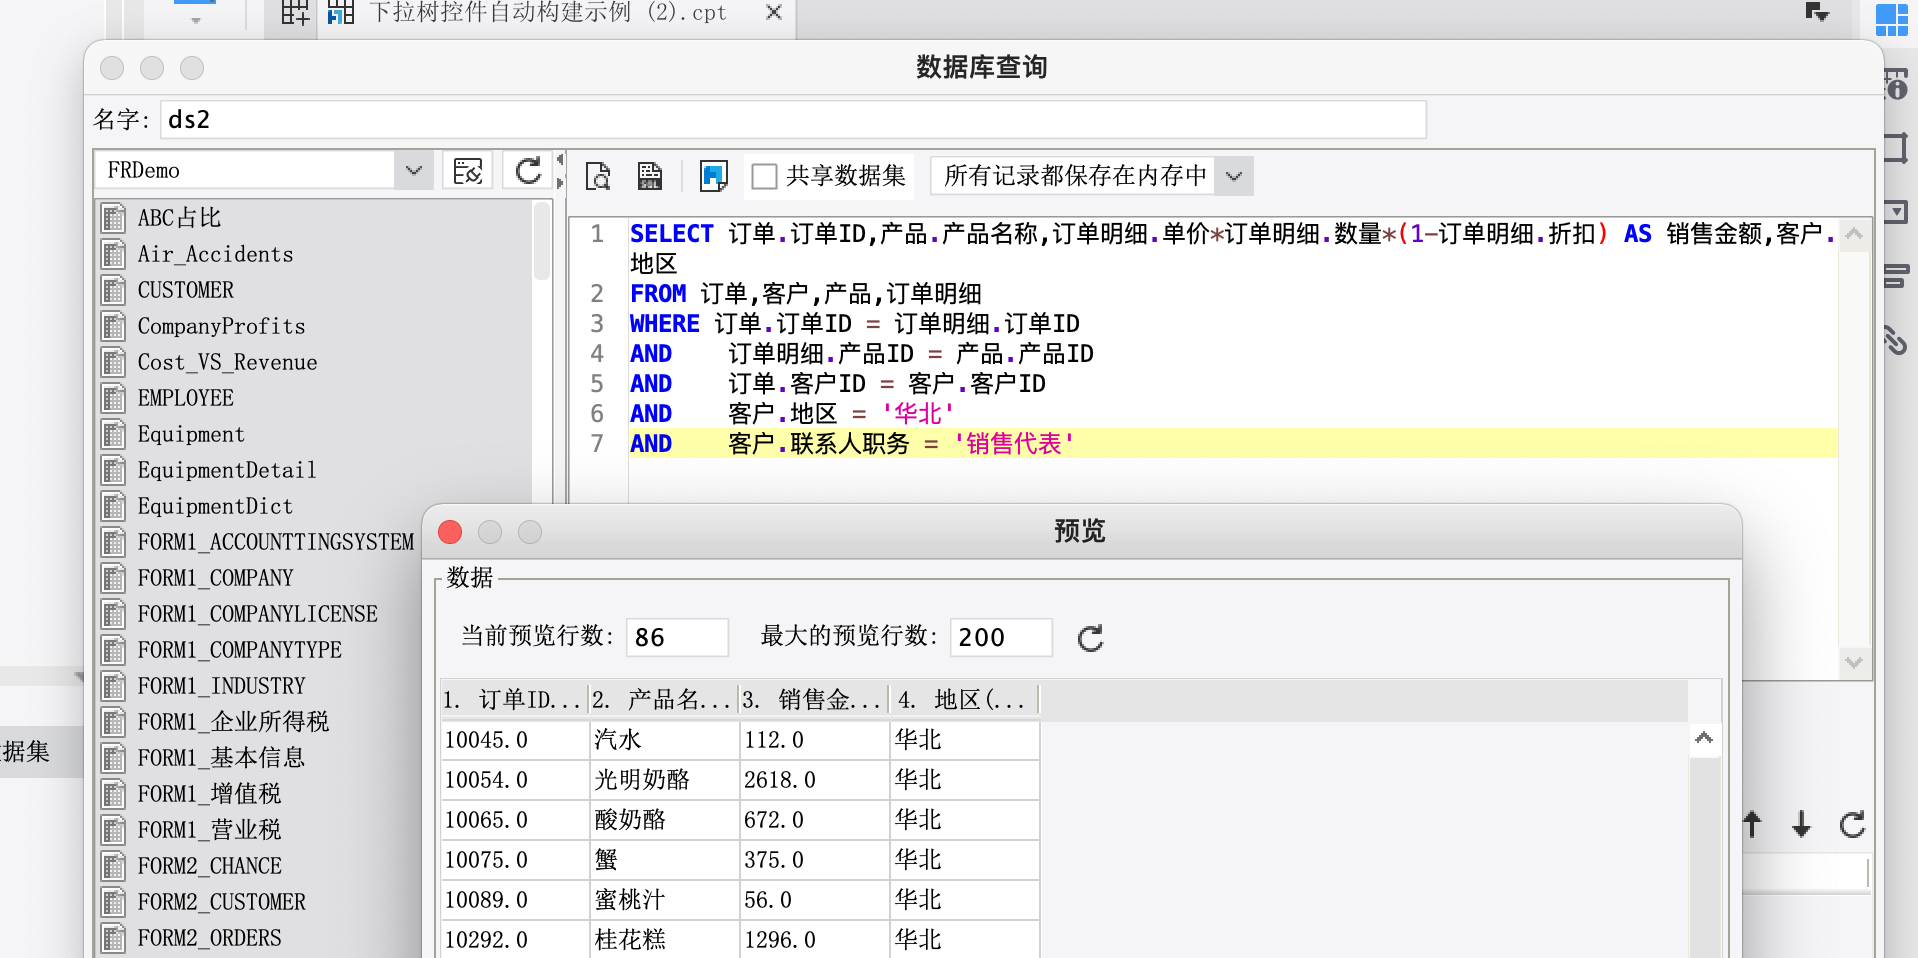Select the Cost_VS_Revenue table
This screenshot has width=1918, height=958.
[x=316, y=362]
